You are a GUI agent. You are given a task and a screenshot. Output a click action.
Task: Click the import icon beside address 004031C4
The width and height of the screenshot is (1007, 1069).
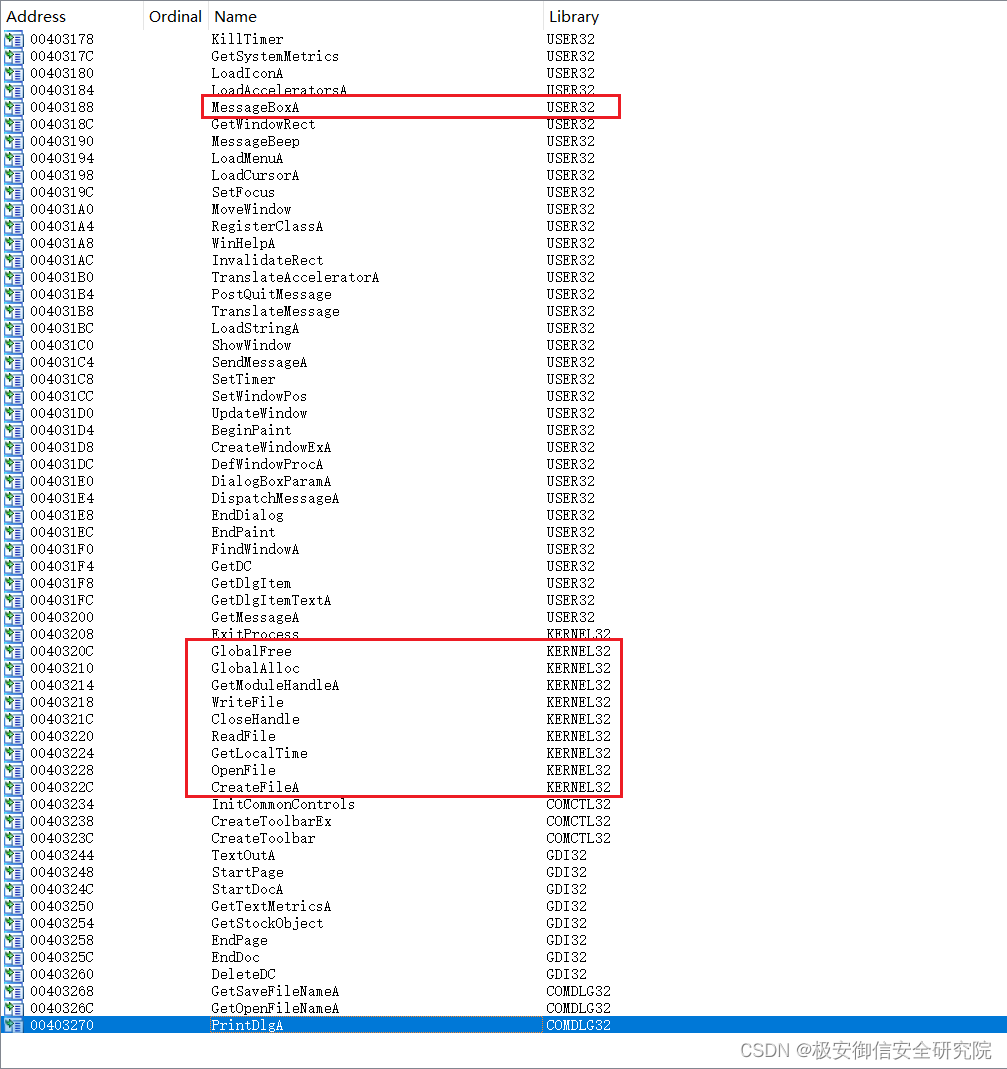14,363
